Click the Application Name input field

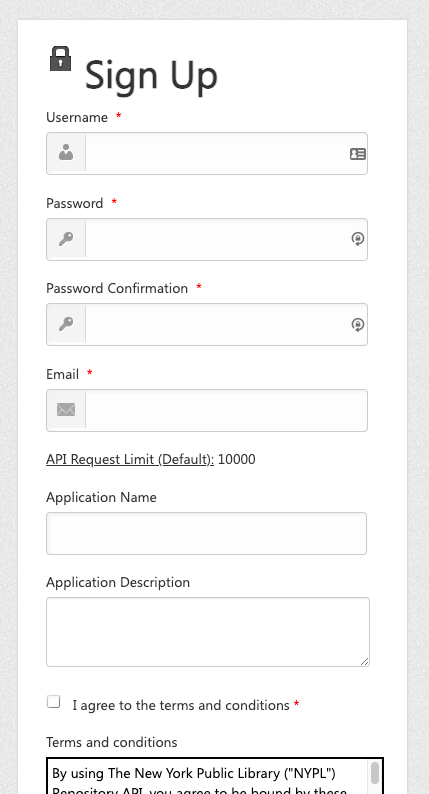[207, 533]
